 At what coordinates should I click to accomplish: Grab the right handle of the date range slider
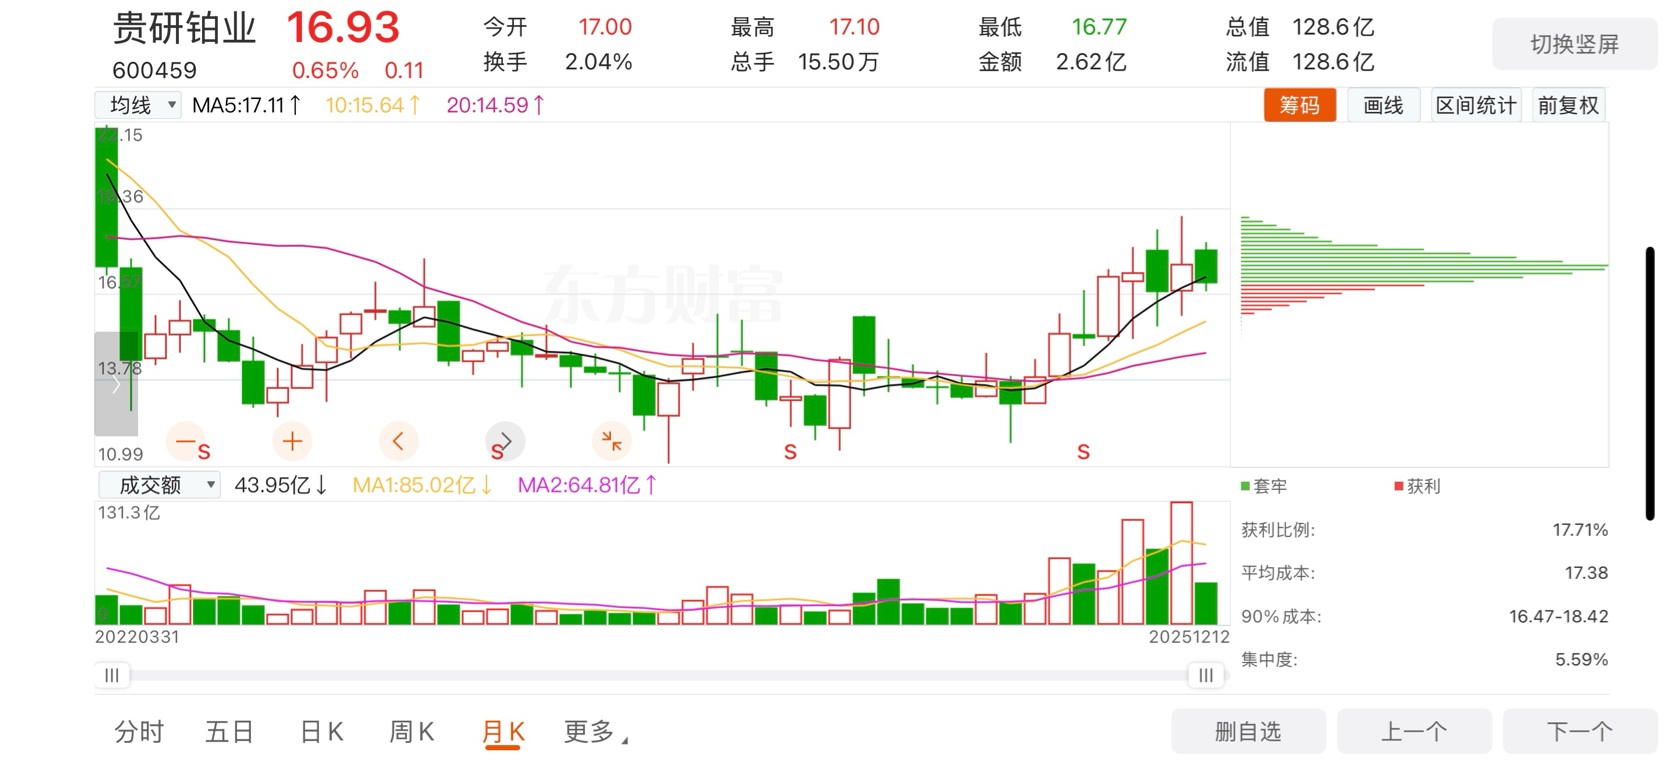tap(1206, 675)
